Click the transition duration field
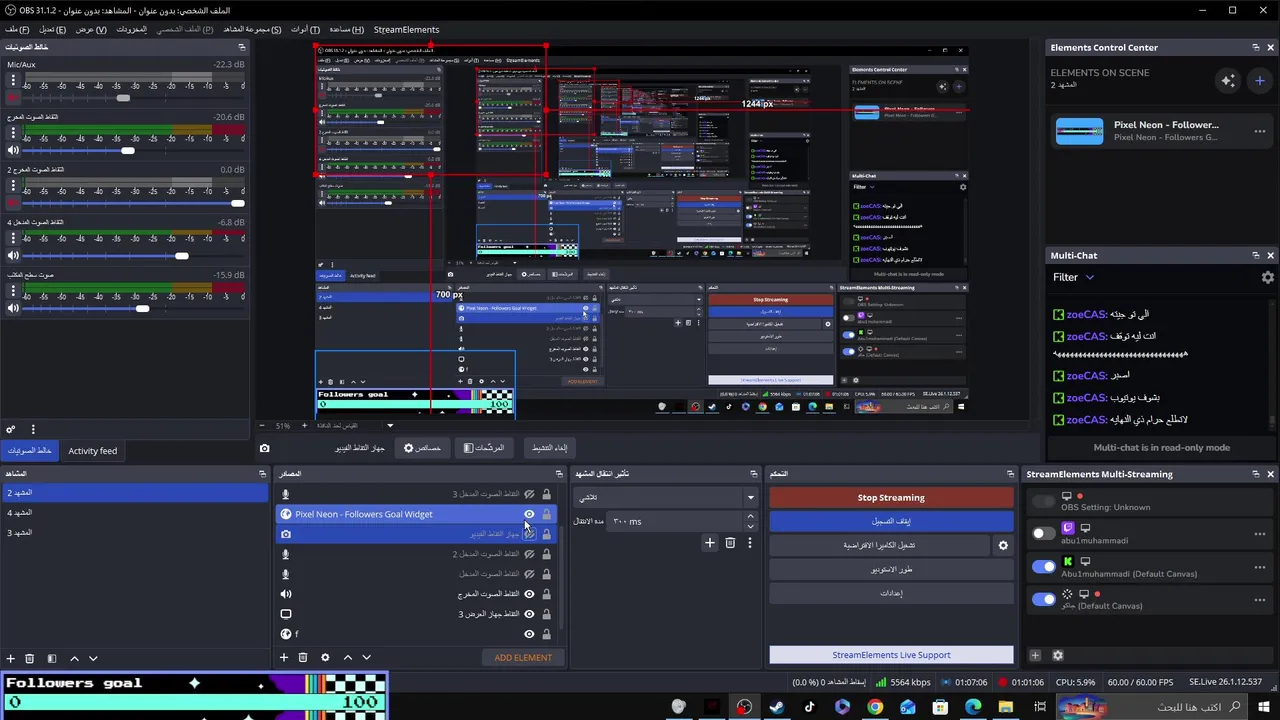Image resolution: width=1280 pixels, height=720 pixels. click(x=676, y=521)
